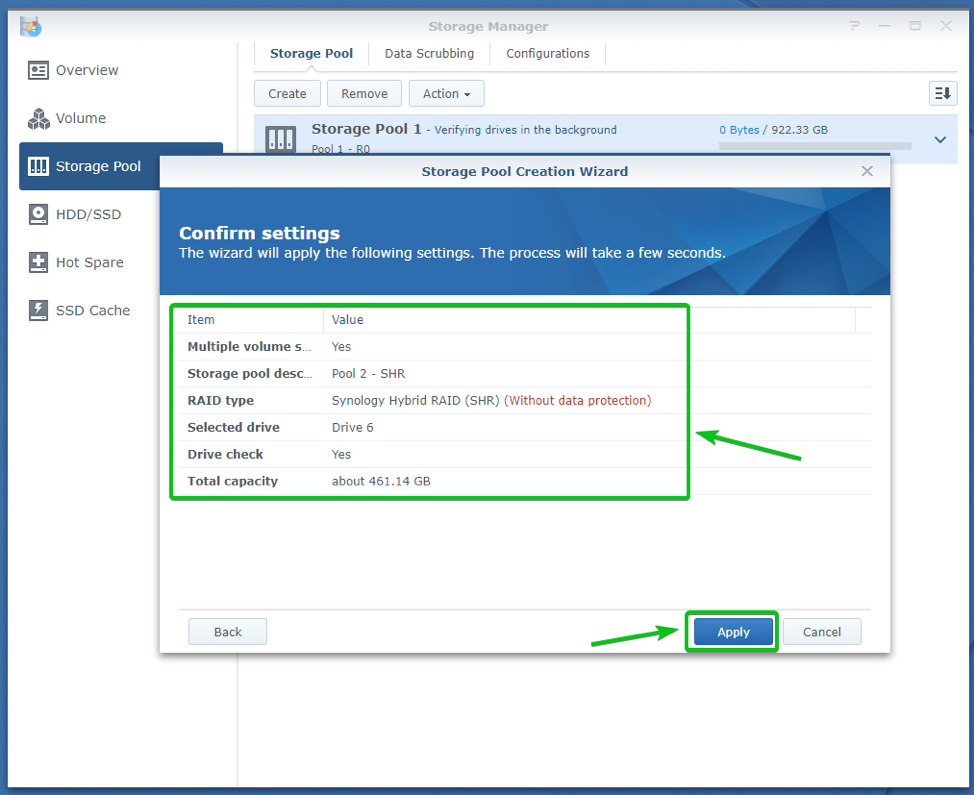Click the Create button
The image size is (974, 795).
287,94
